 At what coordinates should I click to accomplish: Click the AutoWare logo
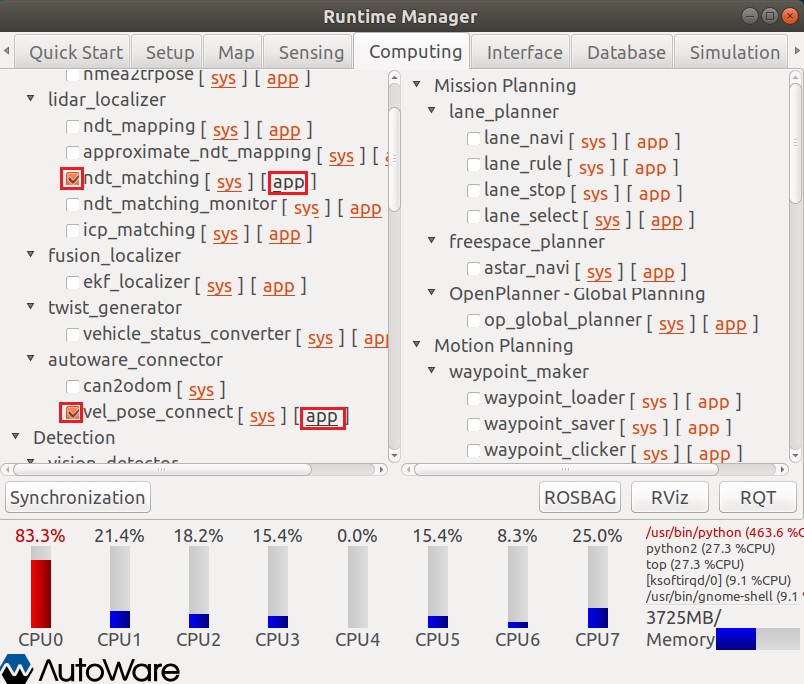pyautogui.click(x=90, y=669)
